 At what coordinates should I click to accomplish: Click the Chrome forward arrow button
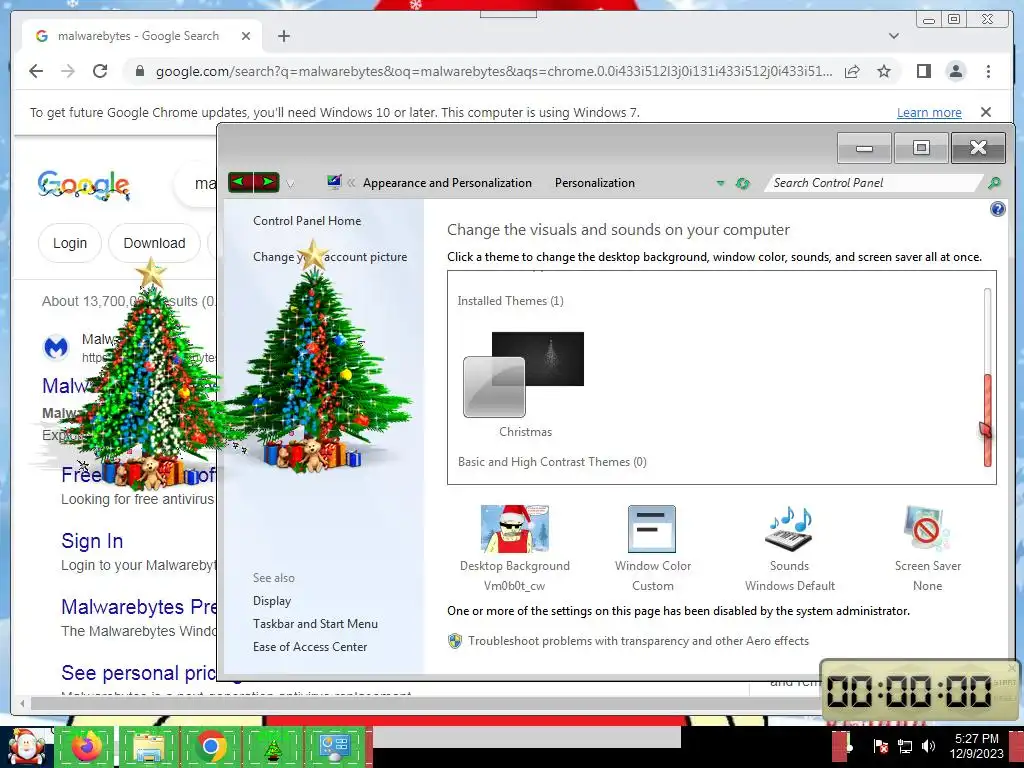(x=68, y=71)
